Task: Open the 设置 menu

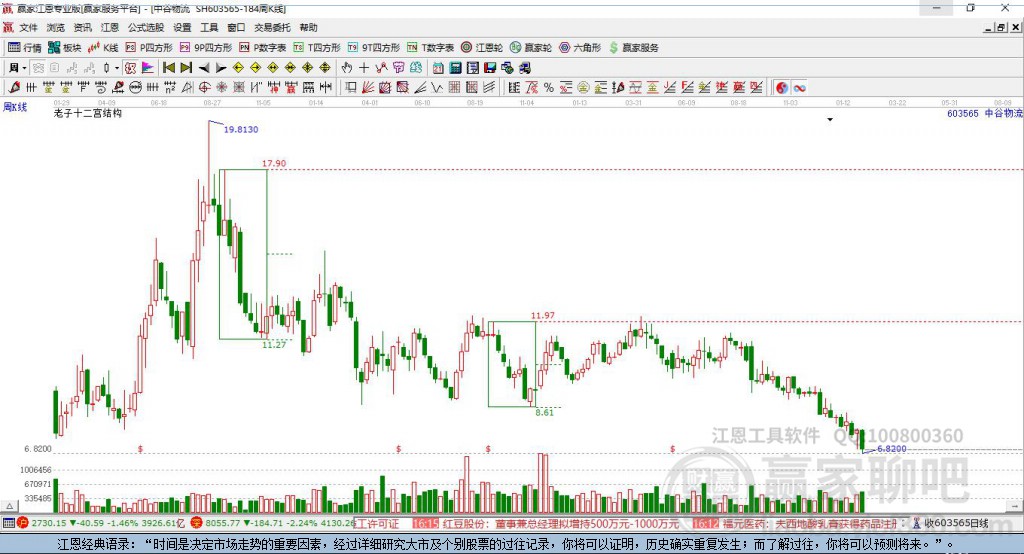Action: tap(182, 27)
